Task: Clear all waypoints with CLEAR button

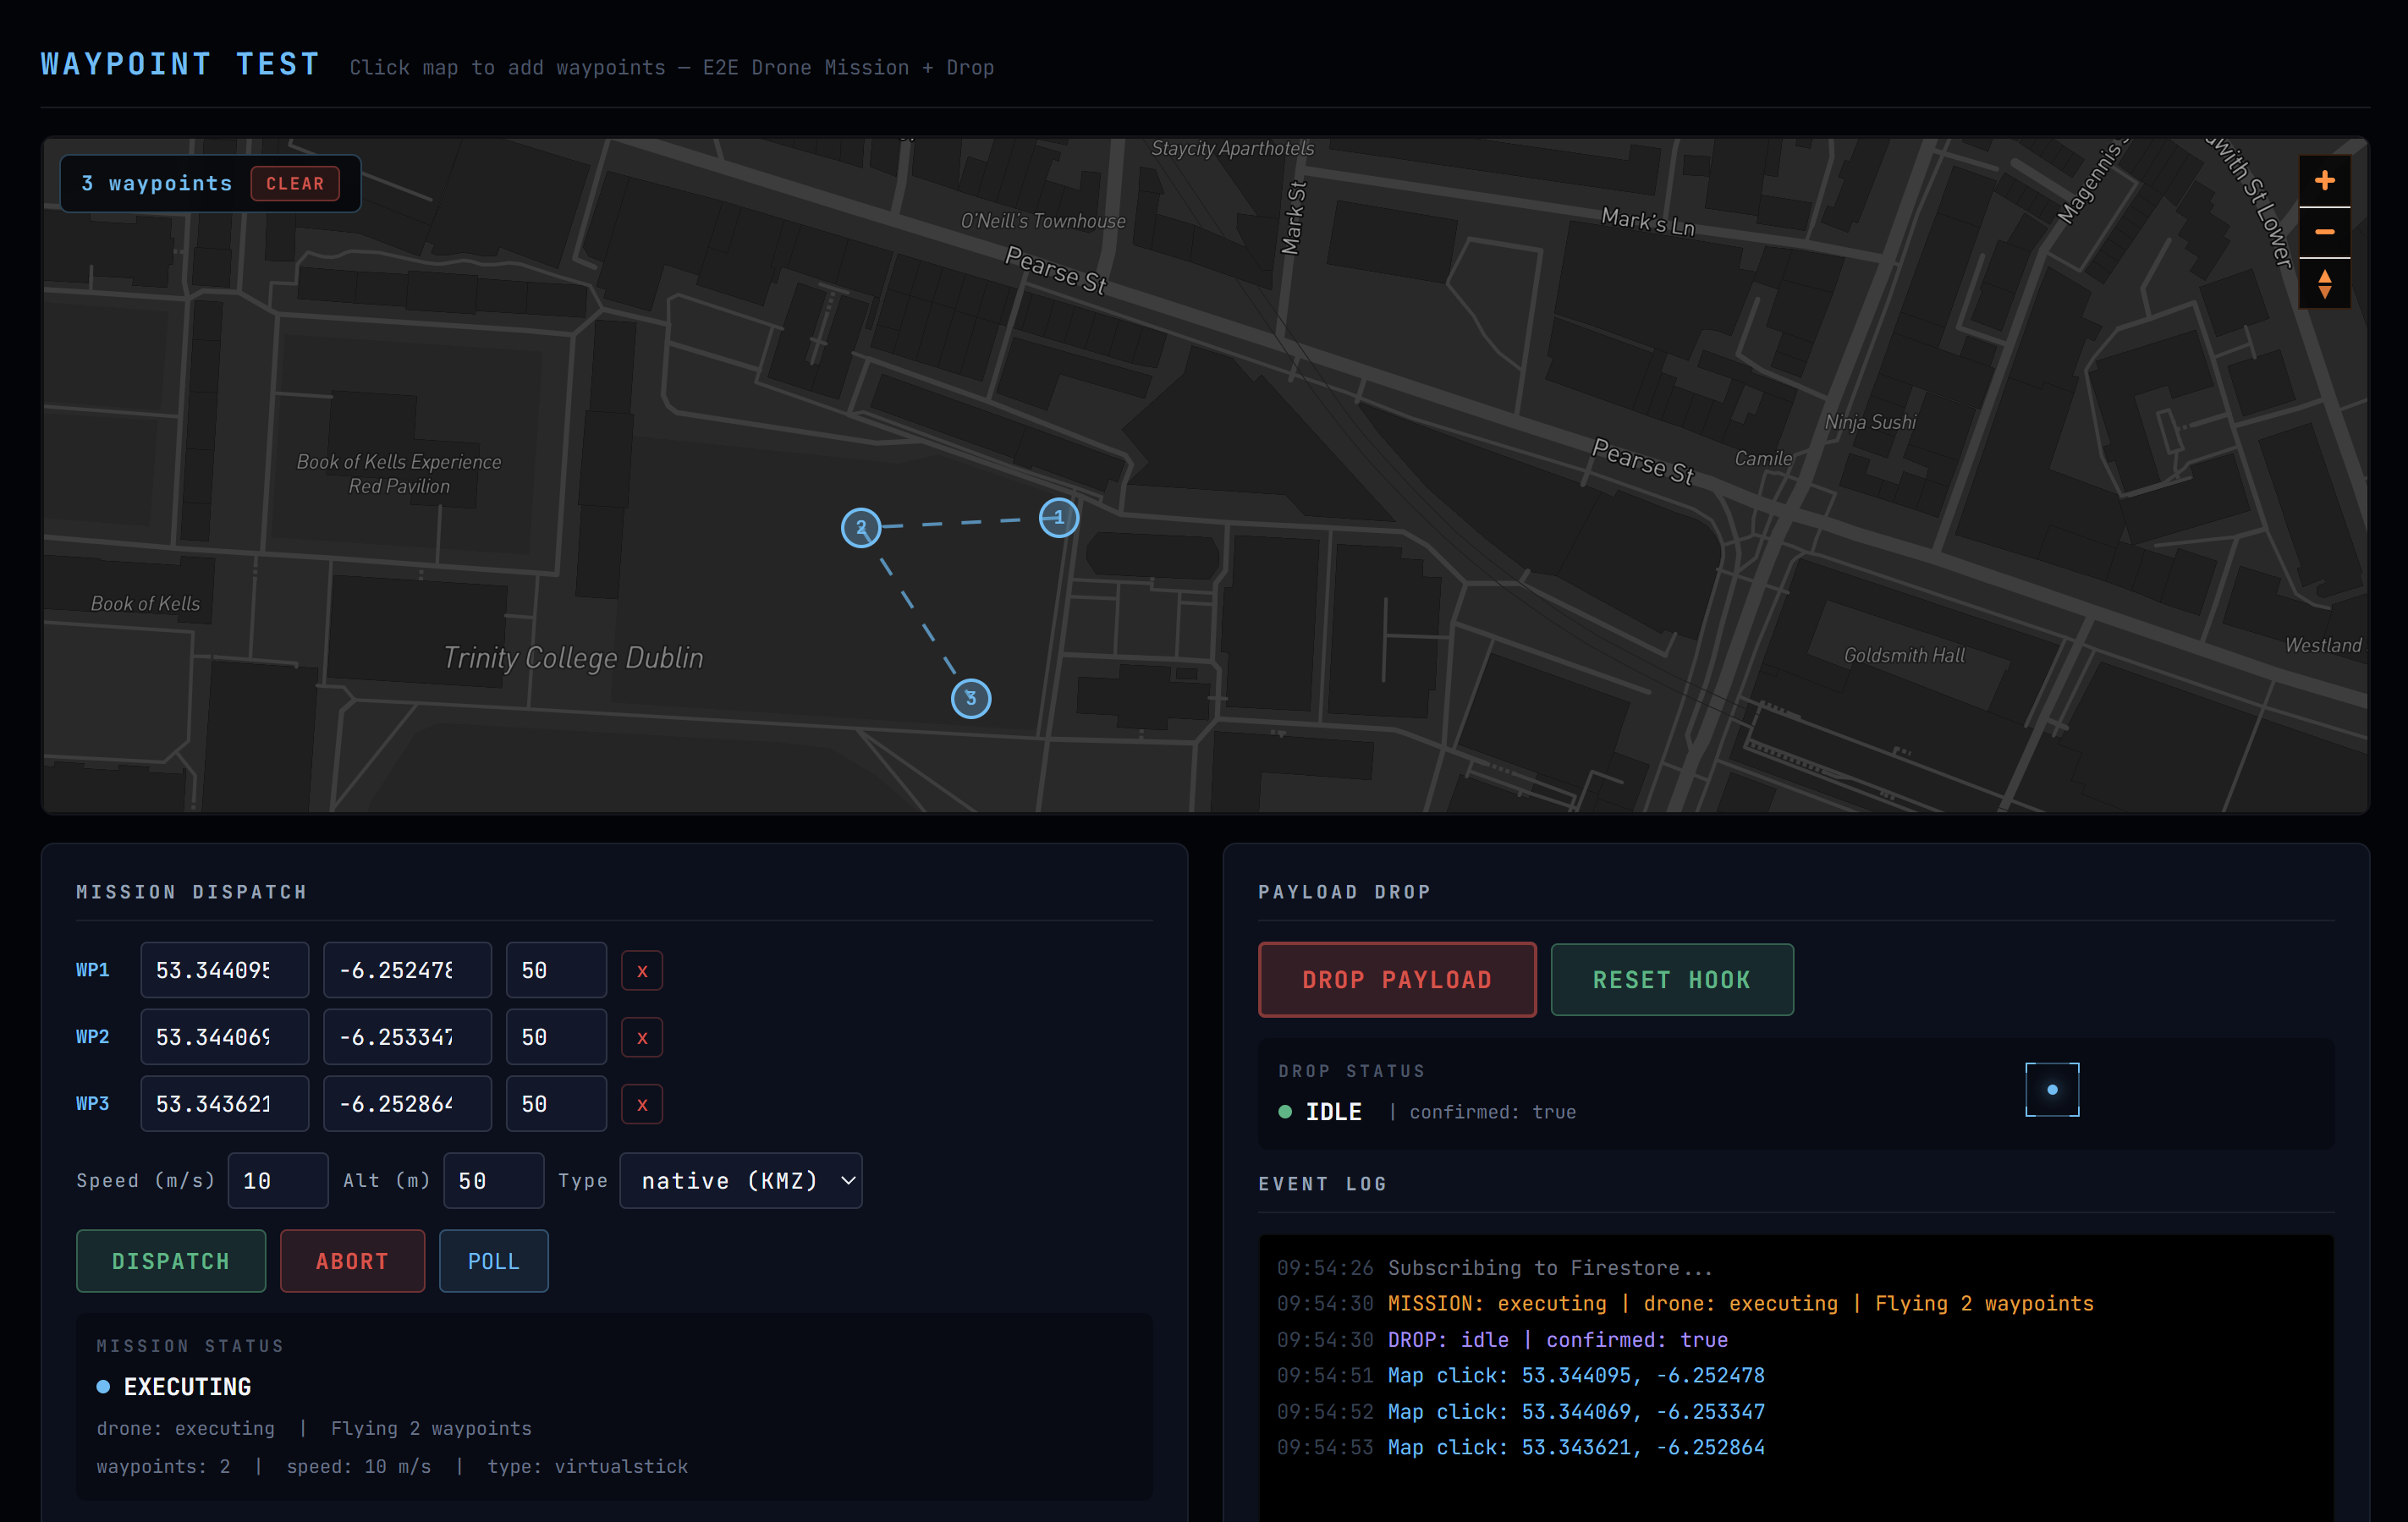Action: point(295,184)
